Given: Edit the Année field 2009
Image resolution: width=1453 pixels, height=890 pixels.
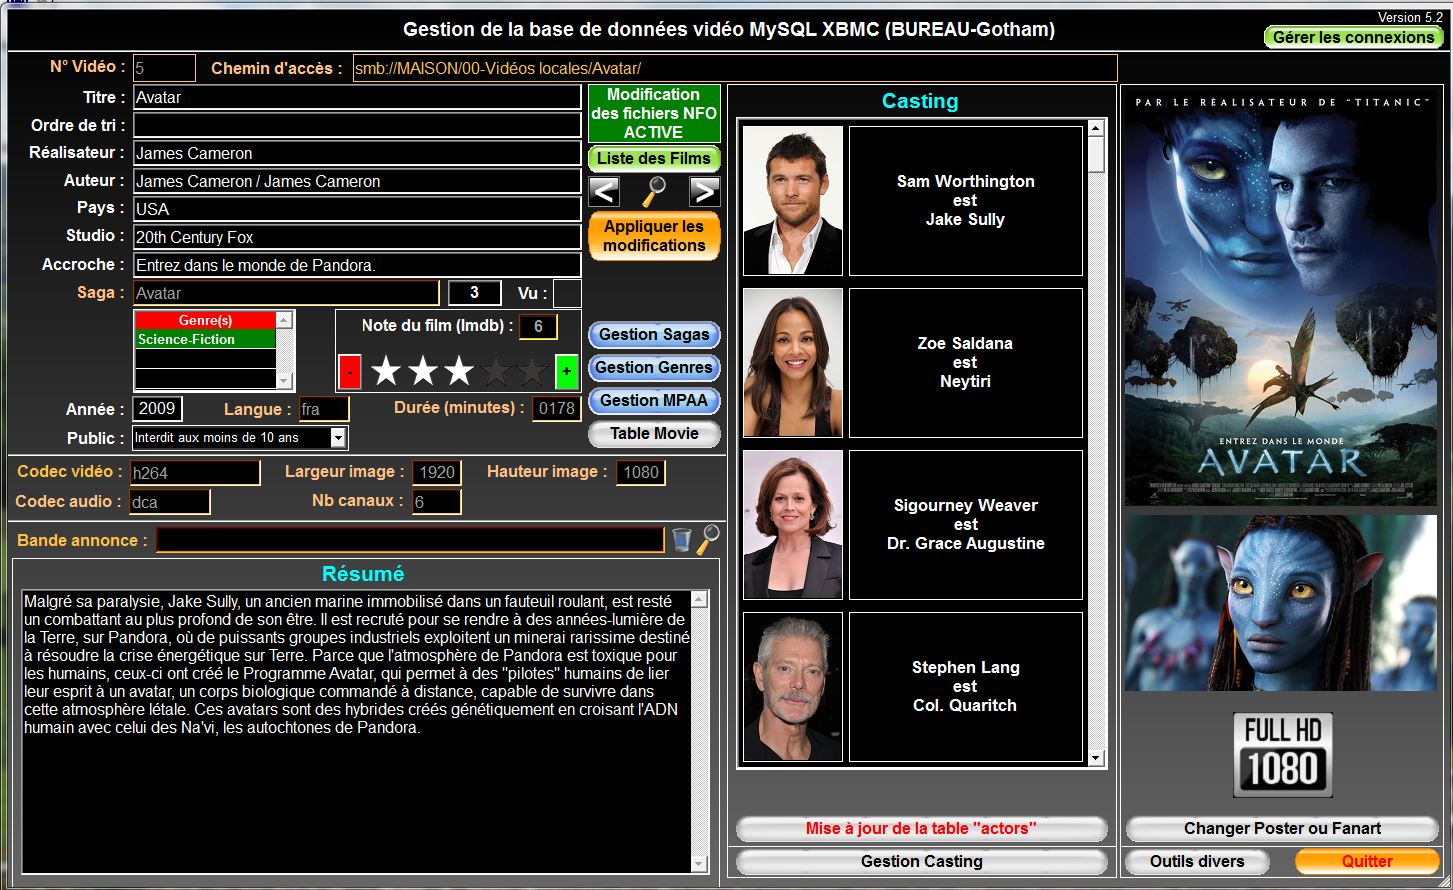Looking at the screenshot, I should click(158, 409).
